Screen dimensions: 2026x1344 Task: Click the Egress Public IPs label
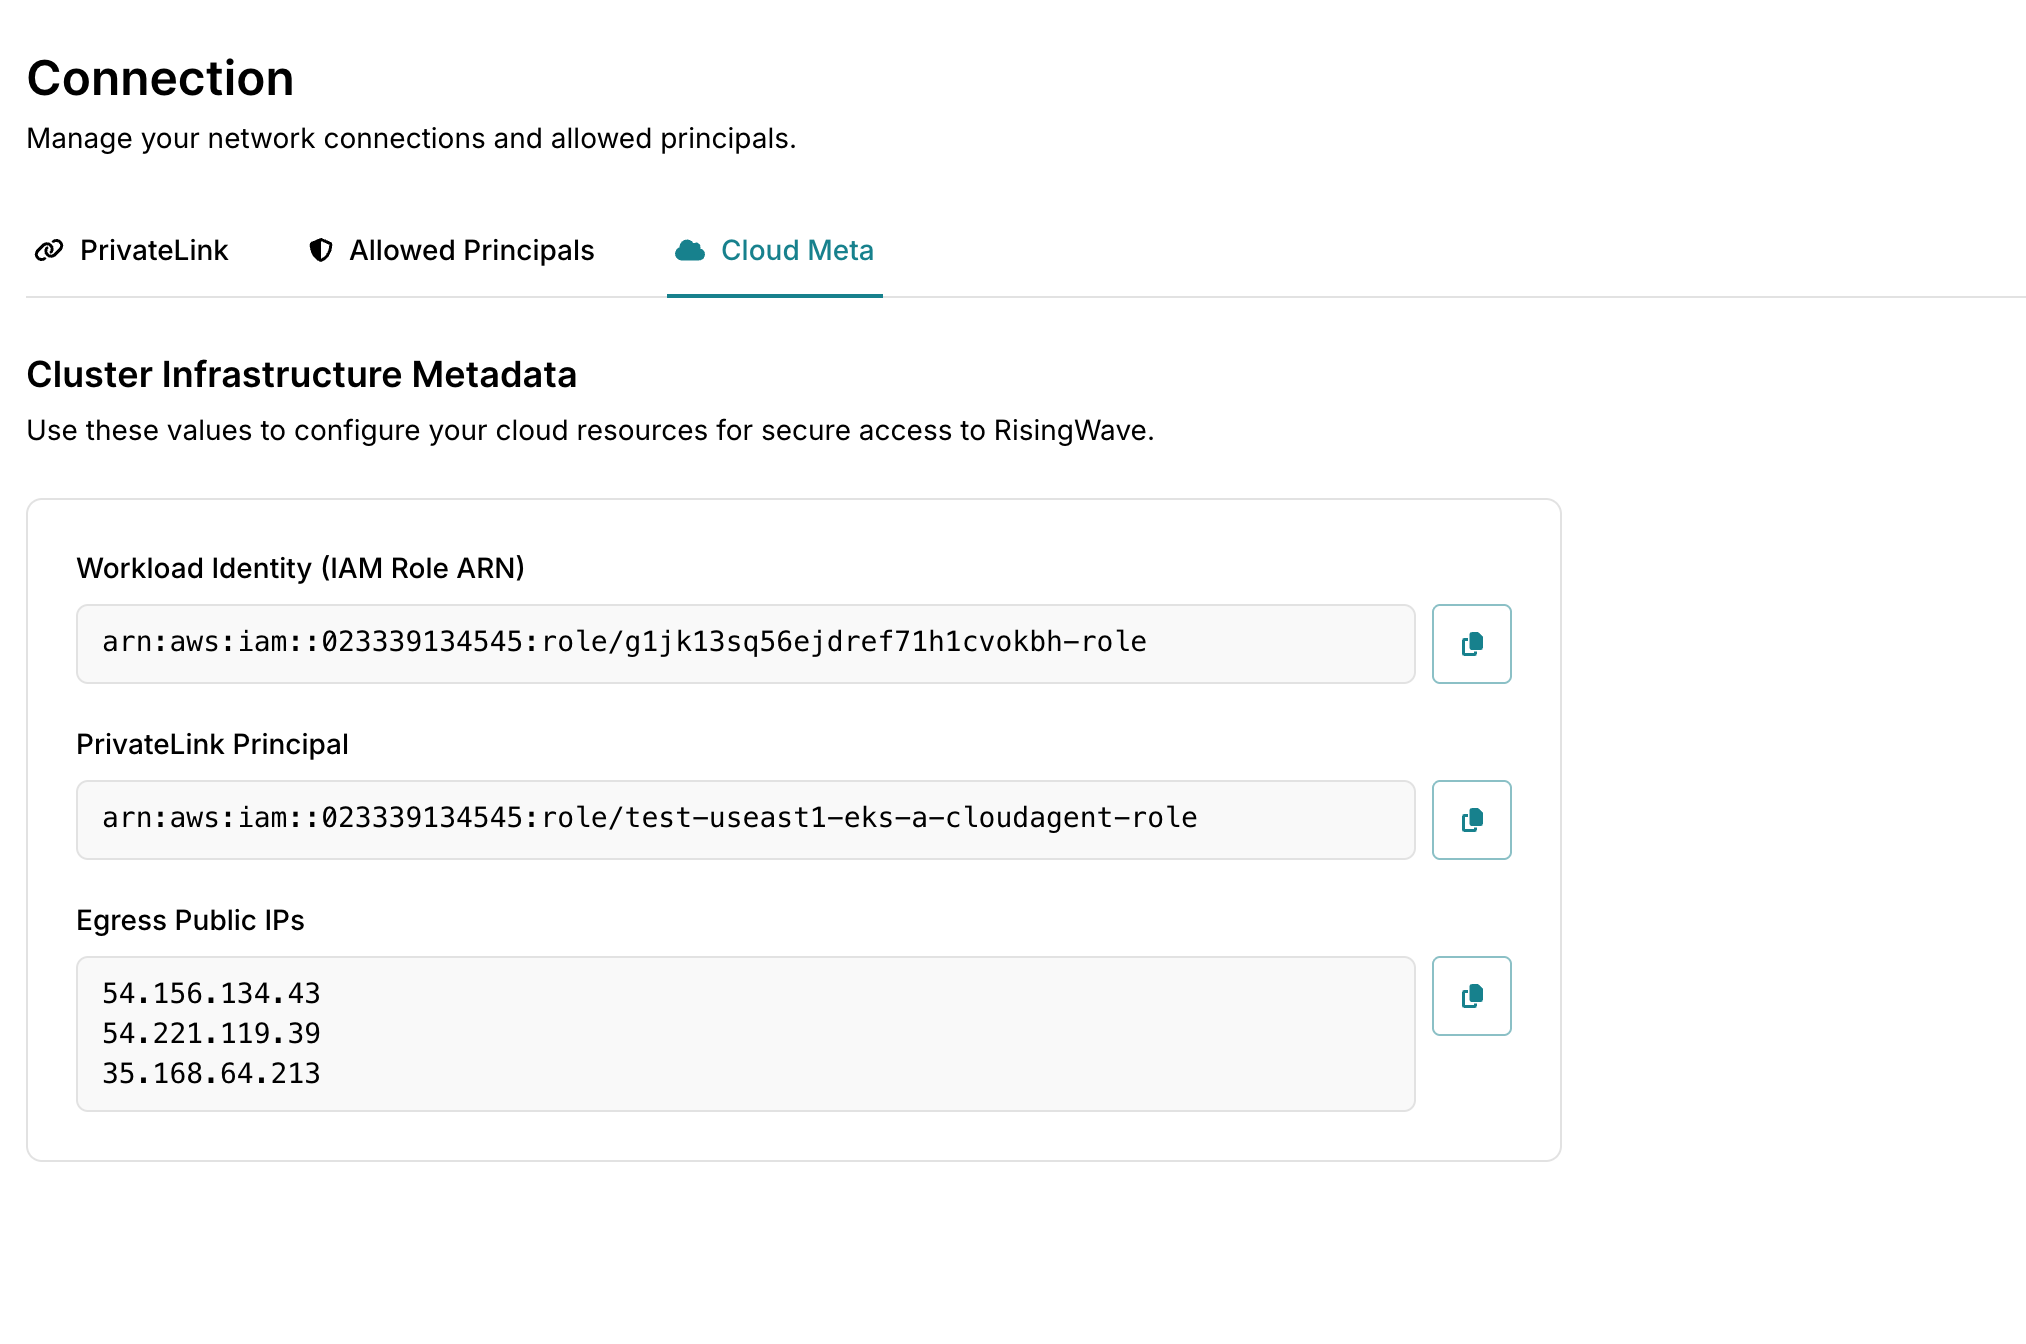pyautogui.click(x=190, y=920)
